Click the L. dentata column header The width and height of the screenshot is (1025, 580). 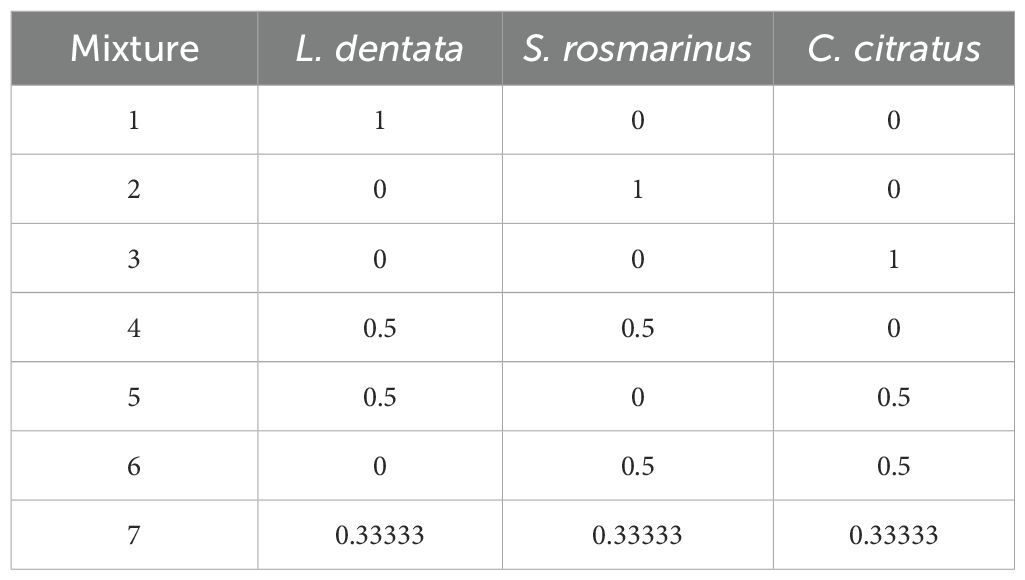click(379, 49)
